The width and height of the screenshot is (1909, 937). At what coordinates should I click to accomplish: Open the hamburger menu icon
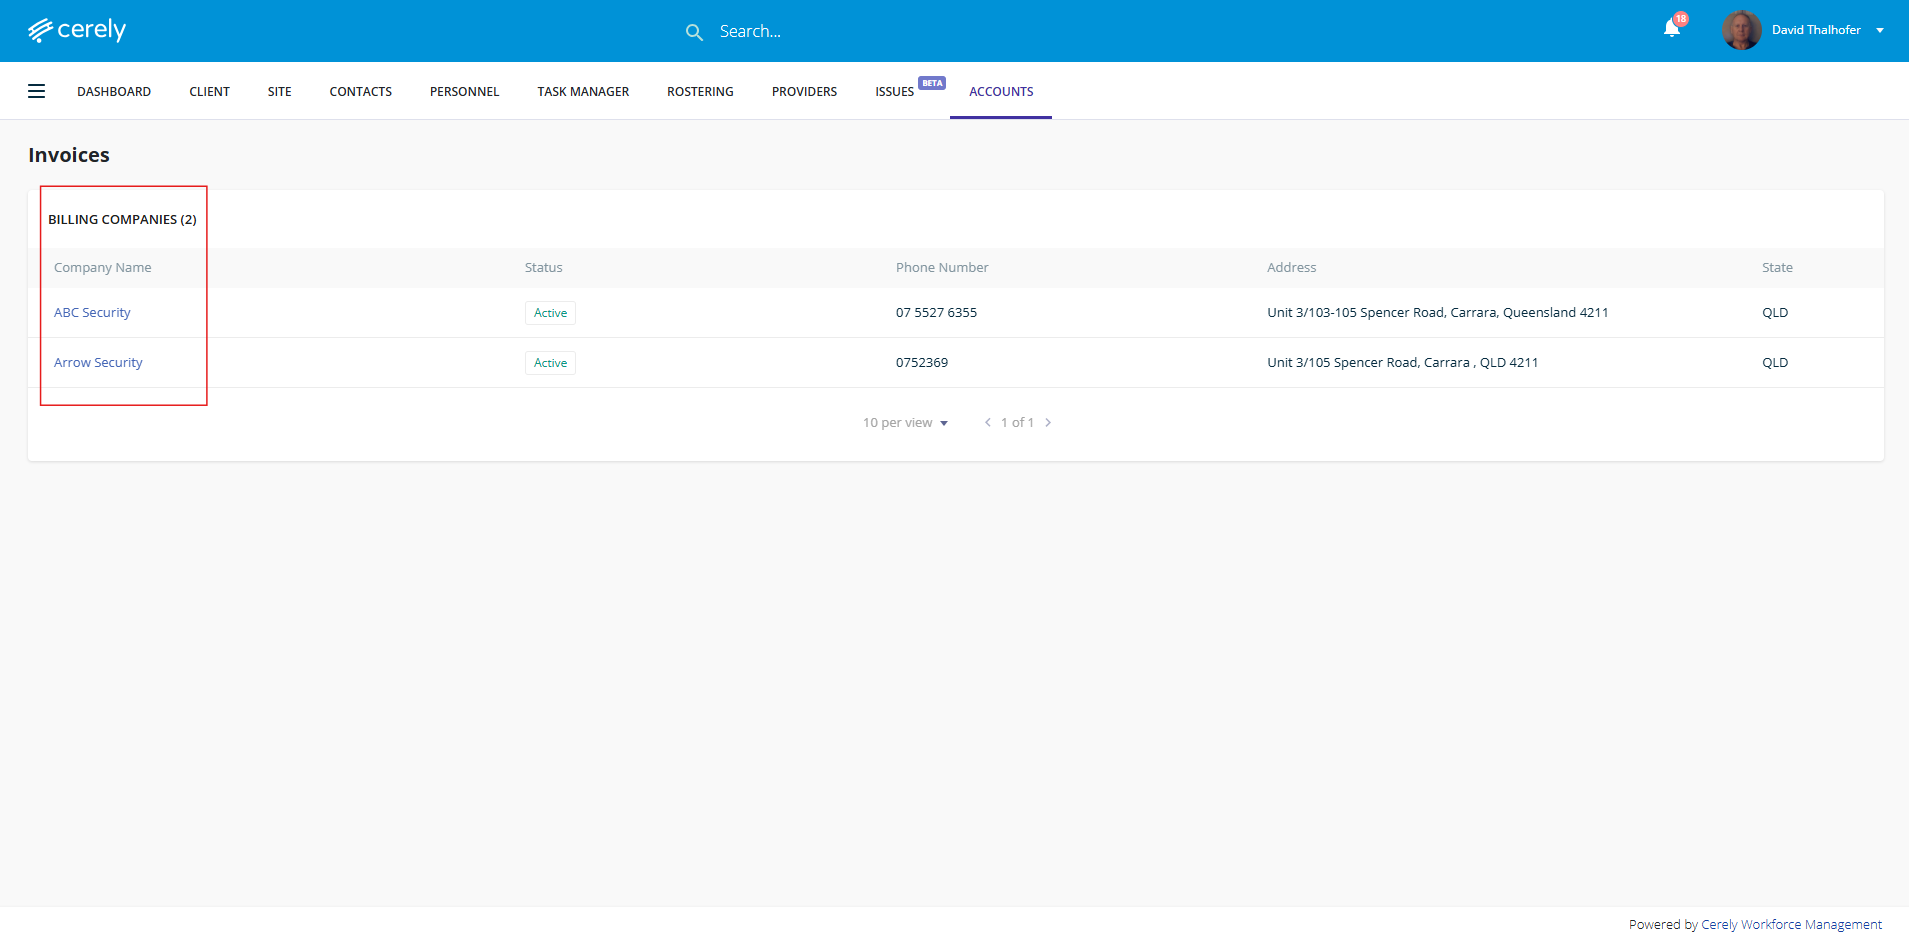point(37,91)
